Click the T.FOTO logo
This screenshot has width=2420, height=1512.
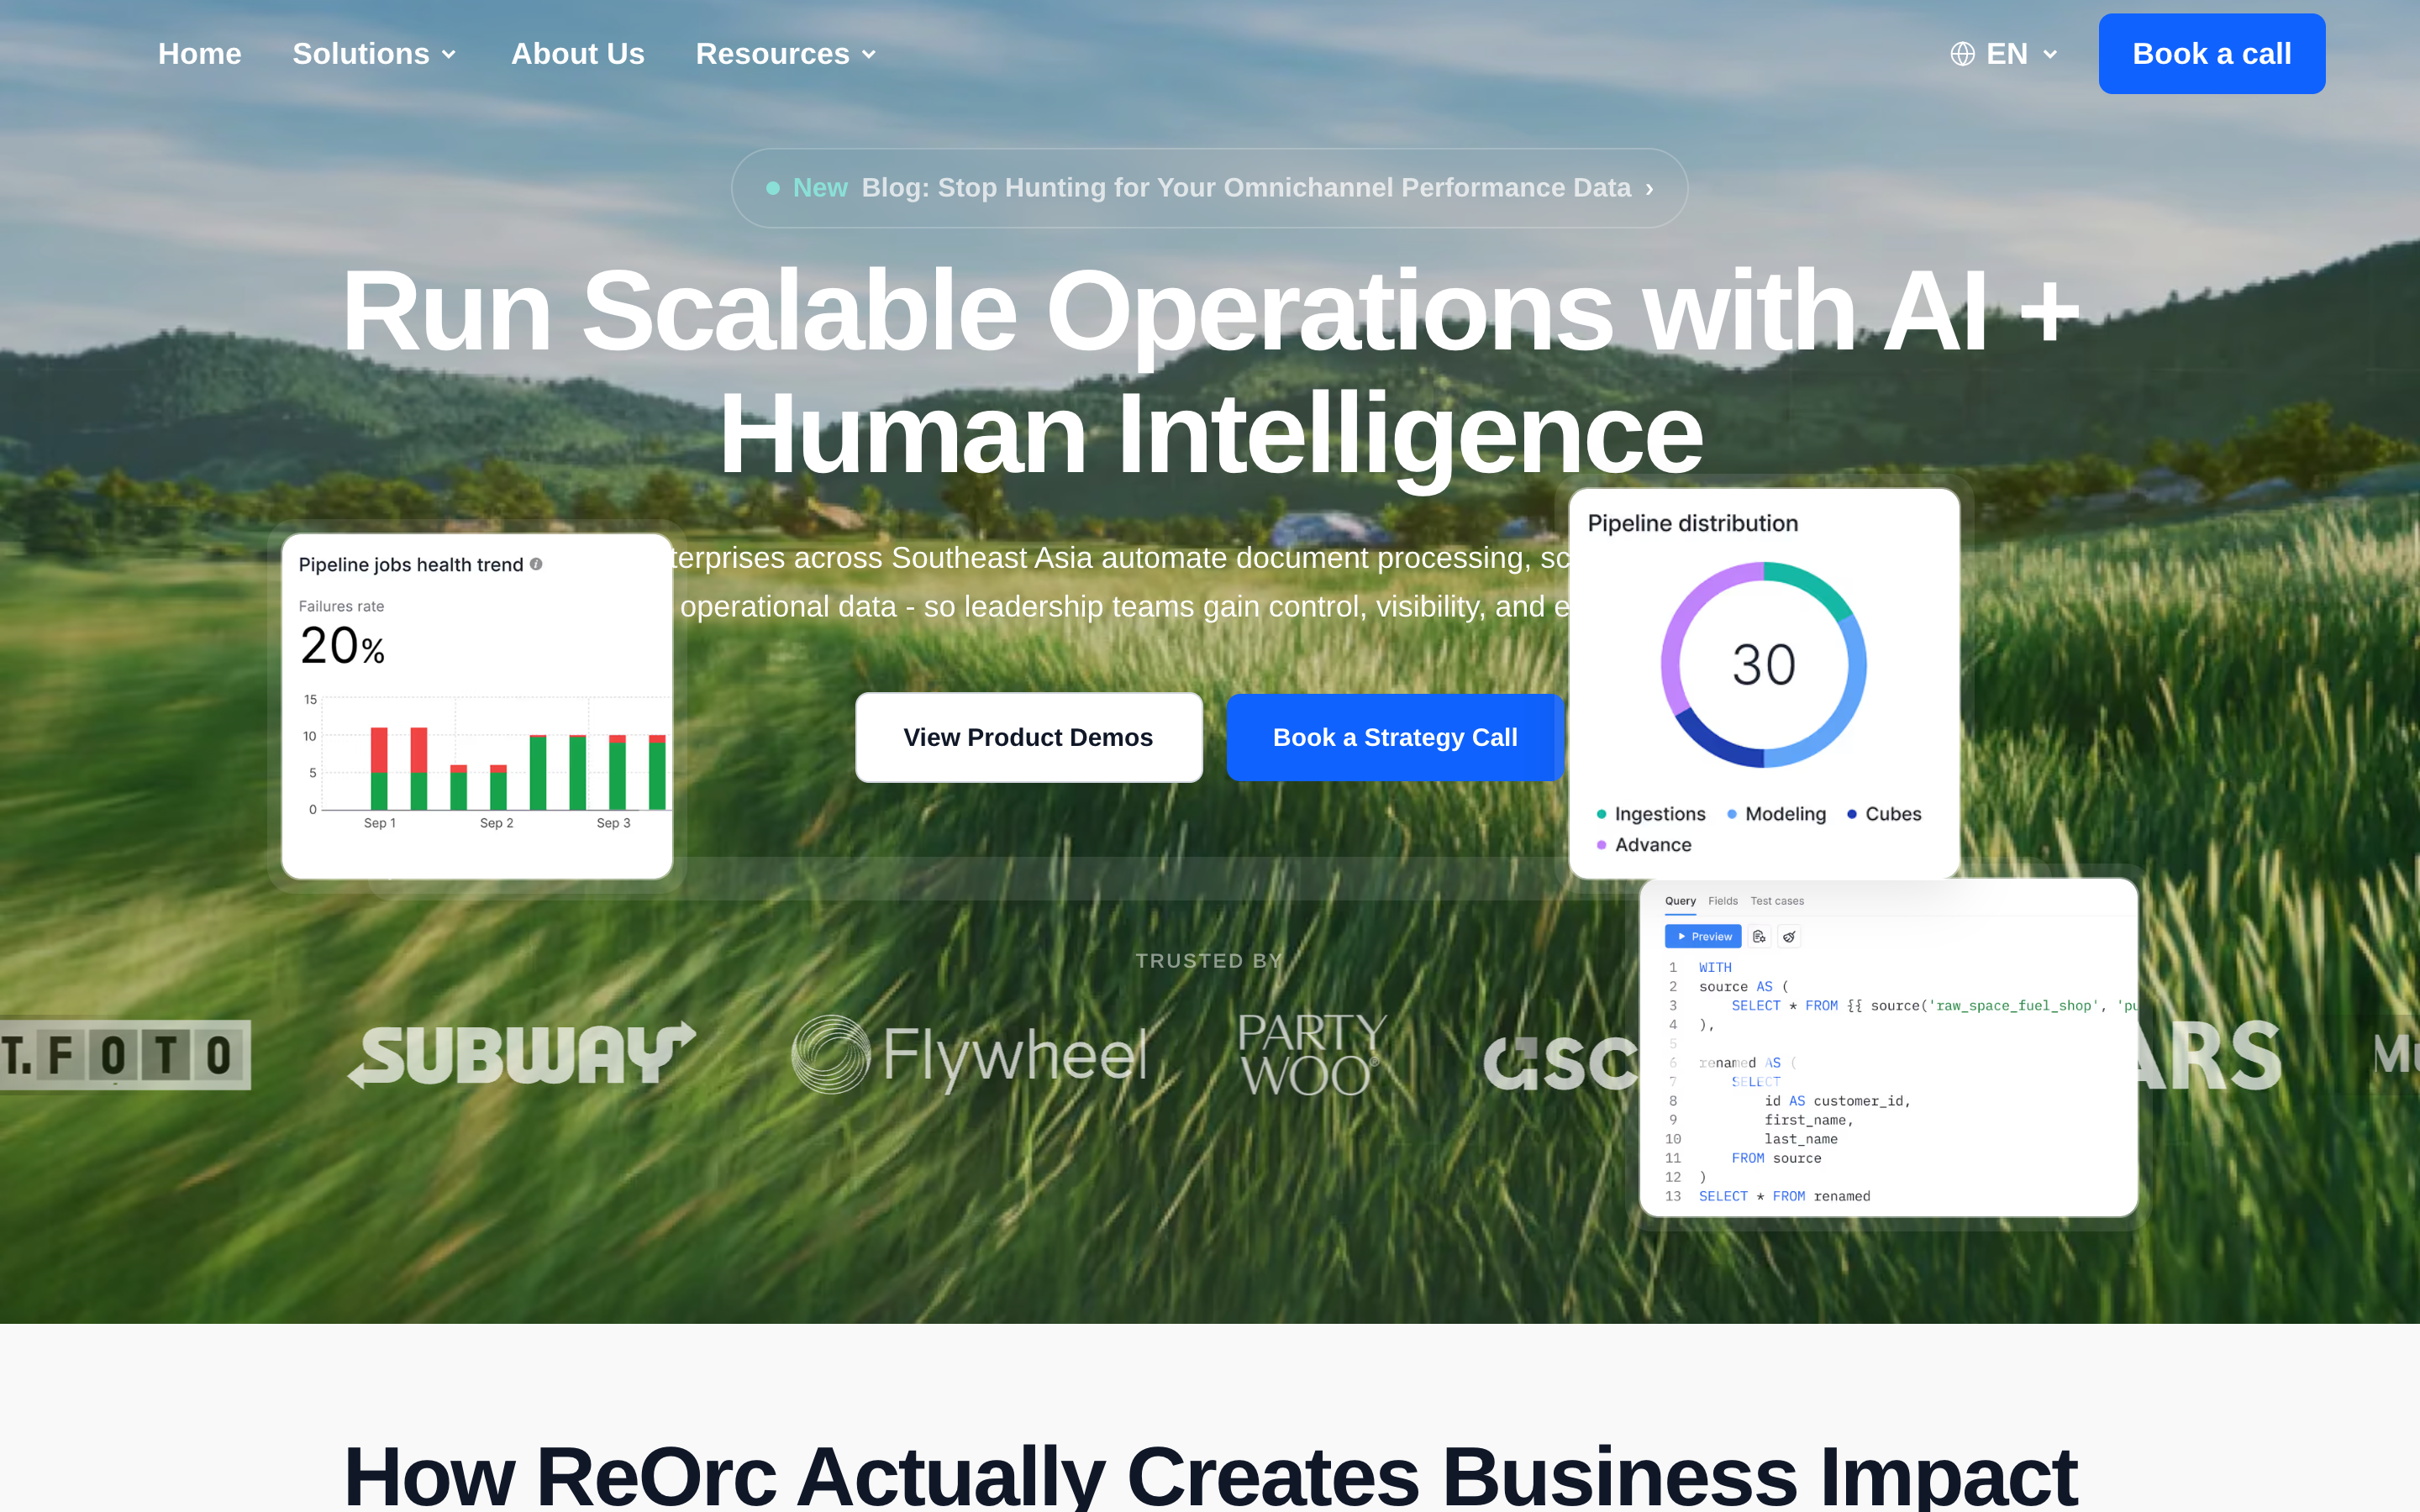click(x=124, y=1055)
